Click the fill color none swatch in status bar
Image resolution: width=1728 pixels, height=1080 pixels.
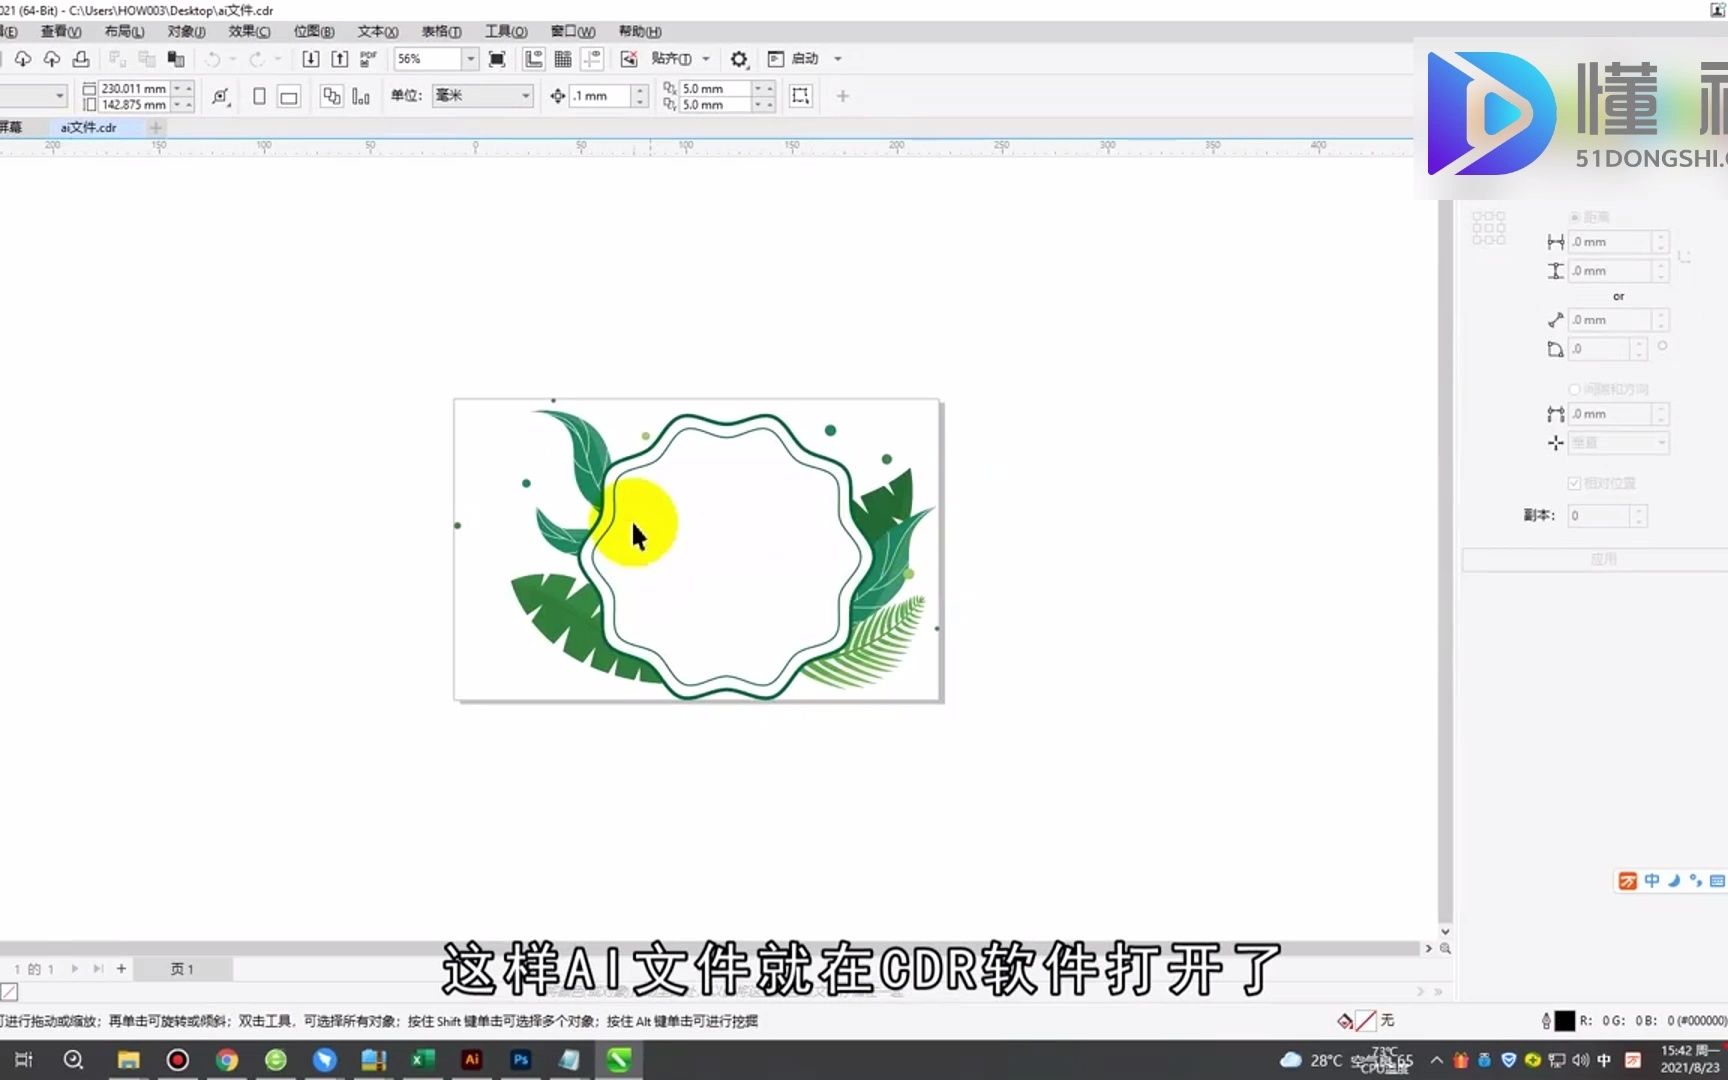pyautogui.click(x=1365, y=1020)
